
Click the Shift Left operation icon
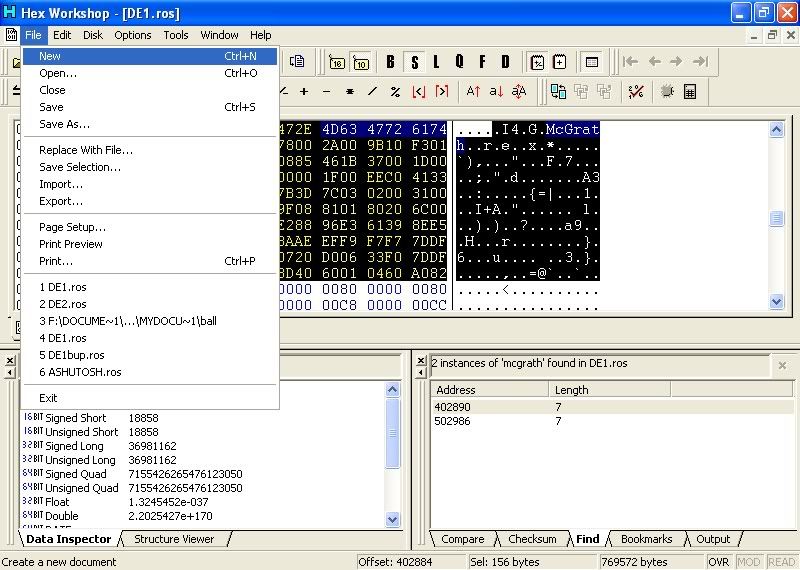(418, 92)
